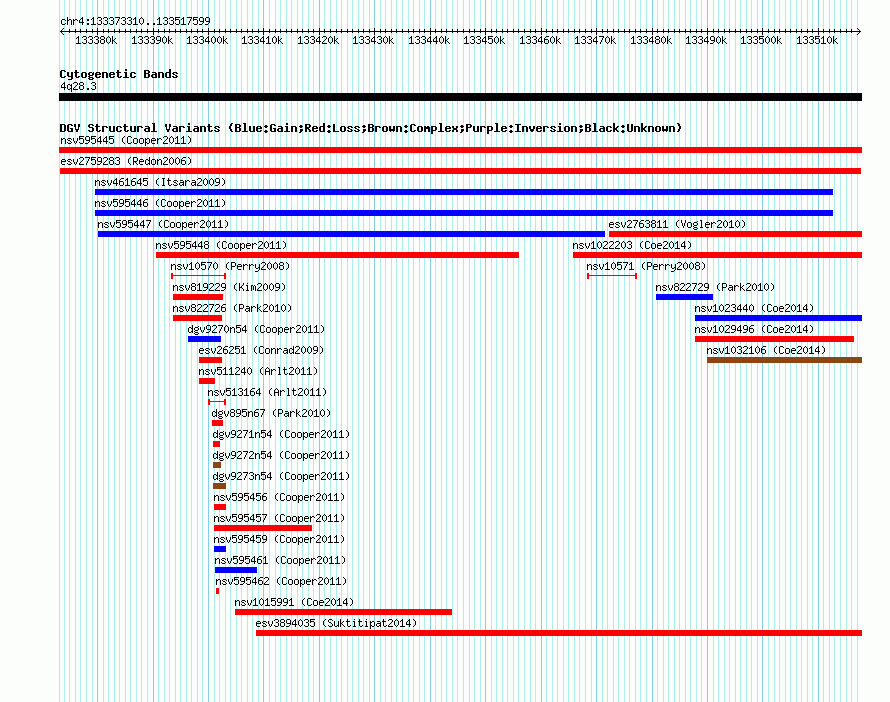Select dgv9270n54 (Cooper2011) label
The height and width of the screenshot is (702, 890).
point(256,329)
